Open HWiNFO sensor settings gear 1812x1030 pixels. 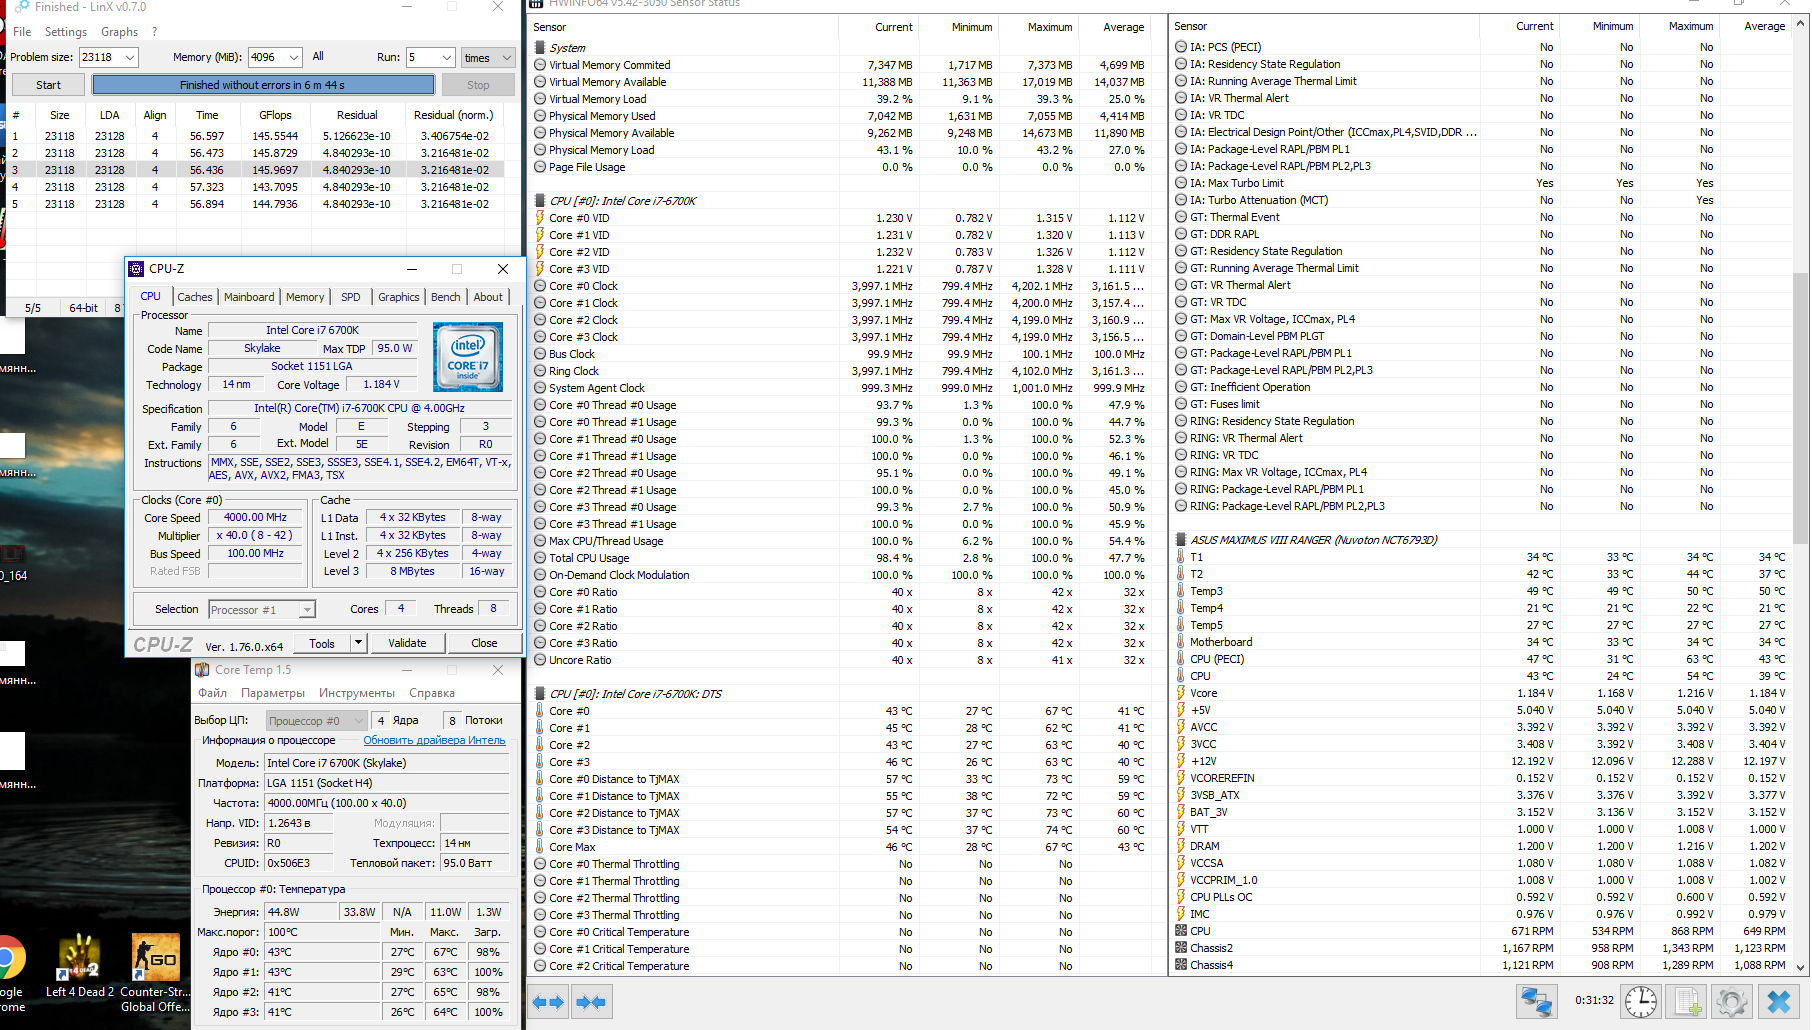pyautogui.click(x=1732, y=1001)
